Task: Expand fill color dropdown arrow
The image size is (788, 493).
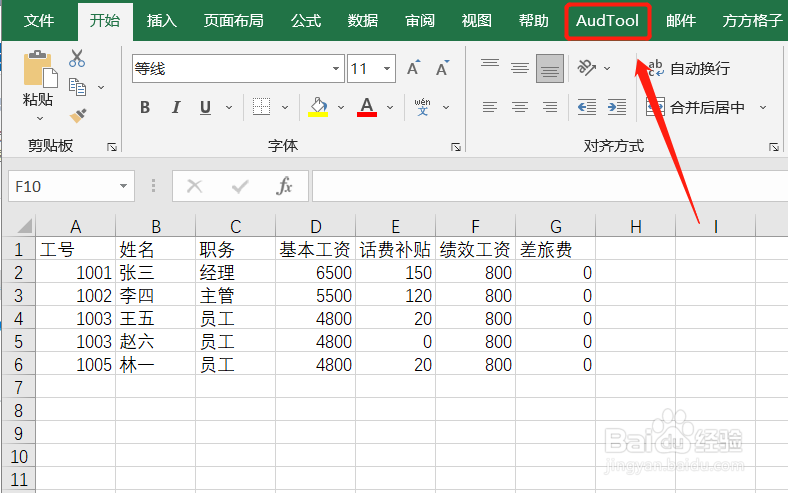Action: (341, 107)
